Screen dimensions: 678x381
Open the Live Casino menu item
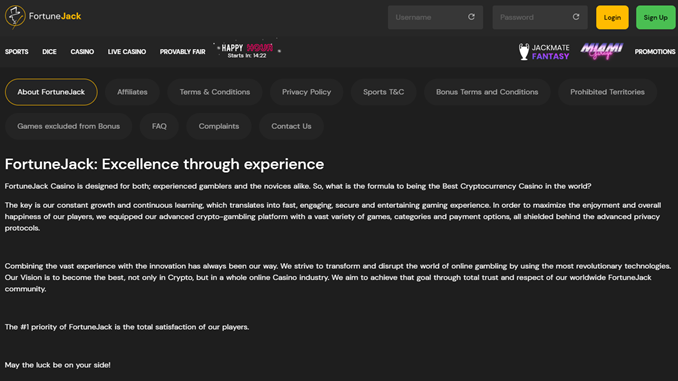point(127,51)
